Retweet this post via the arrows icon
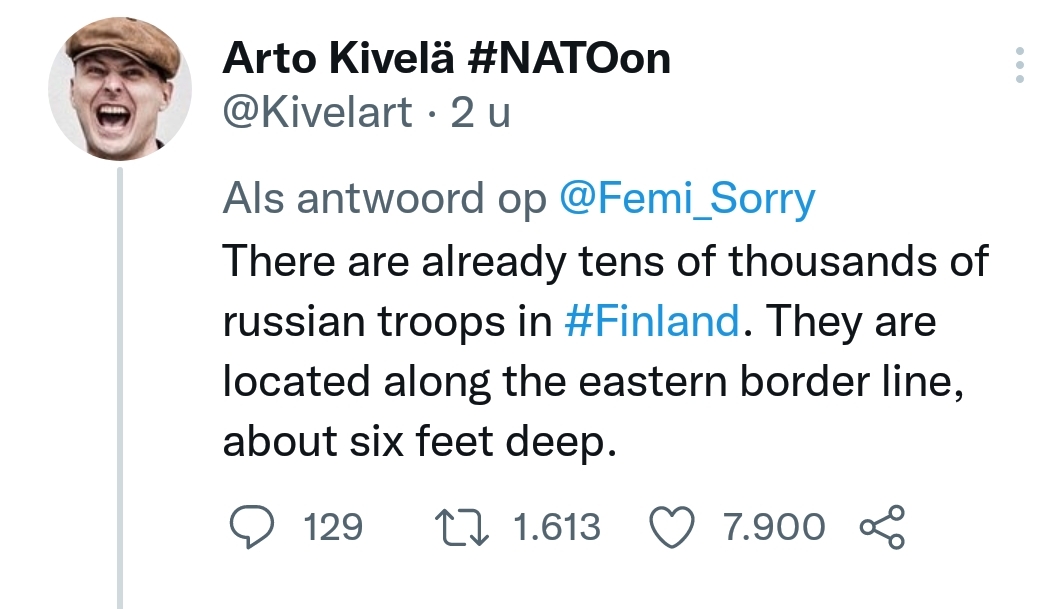The height and width of the screenshot is (609, 1059). 463,527
